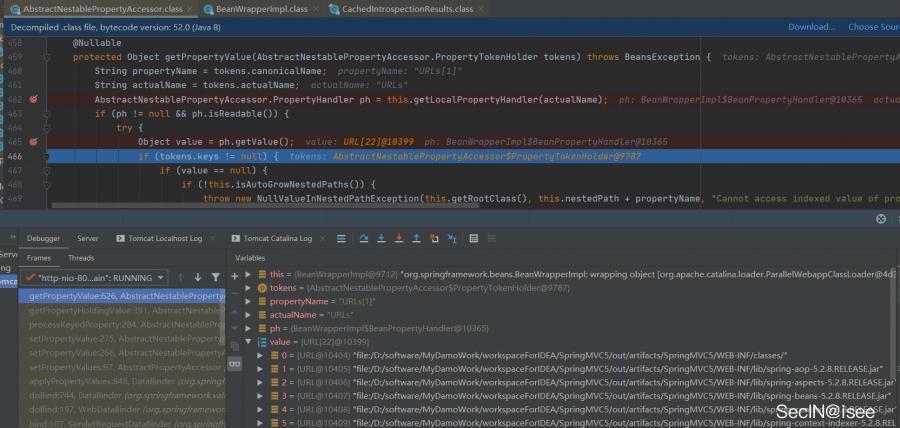Click the Step Over debugger icon

point(363,239)
